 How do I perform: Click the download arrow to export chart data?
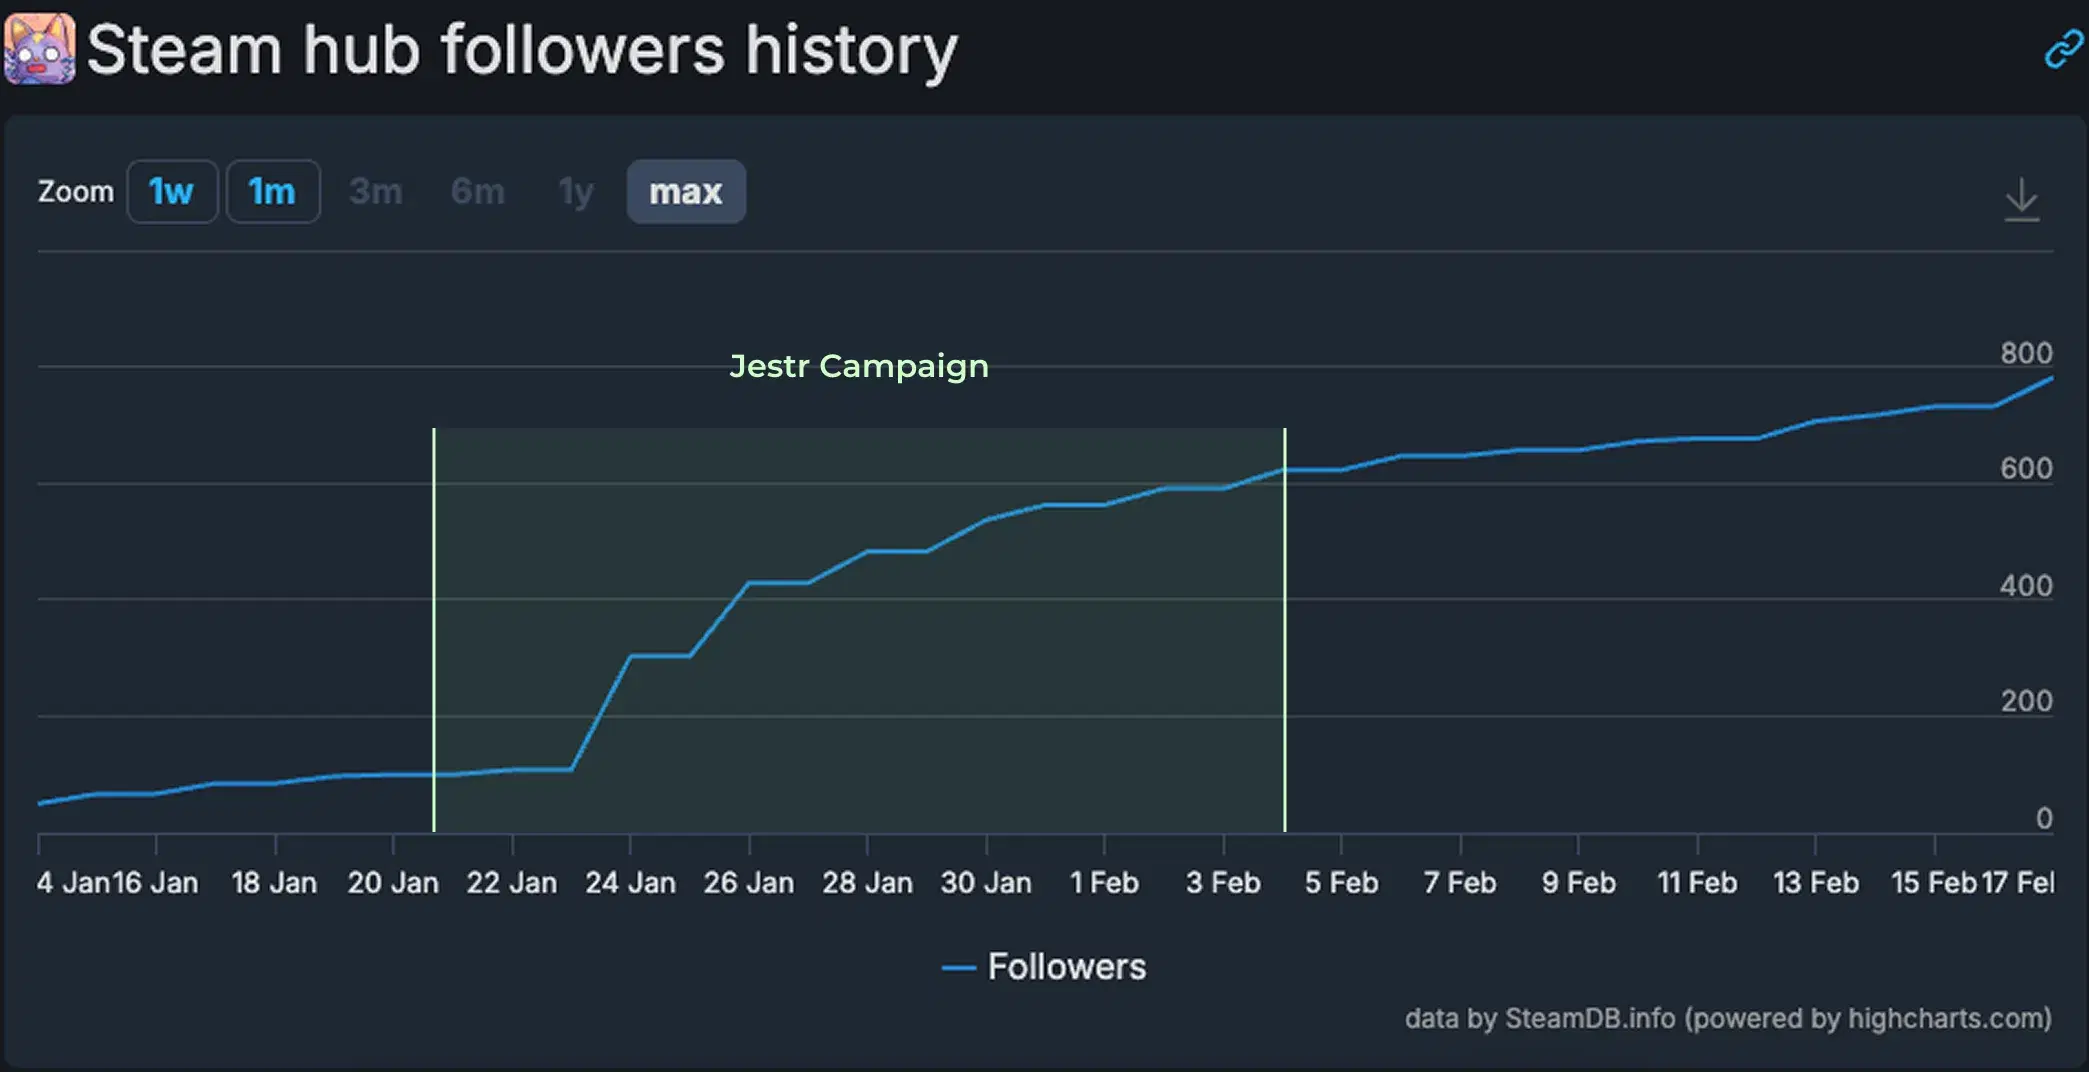coord(2022,196)
